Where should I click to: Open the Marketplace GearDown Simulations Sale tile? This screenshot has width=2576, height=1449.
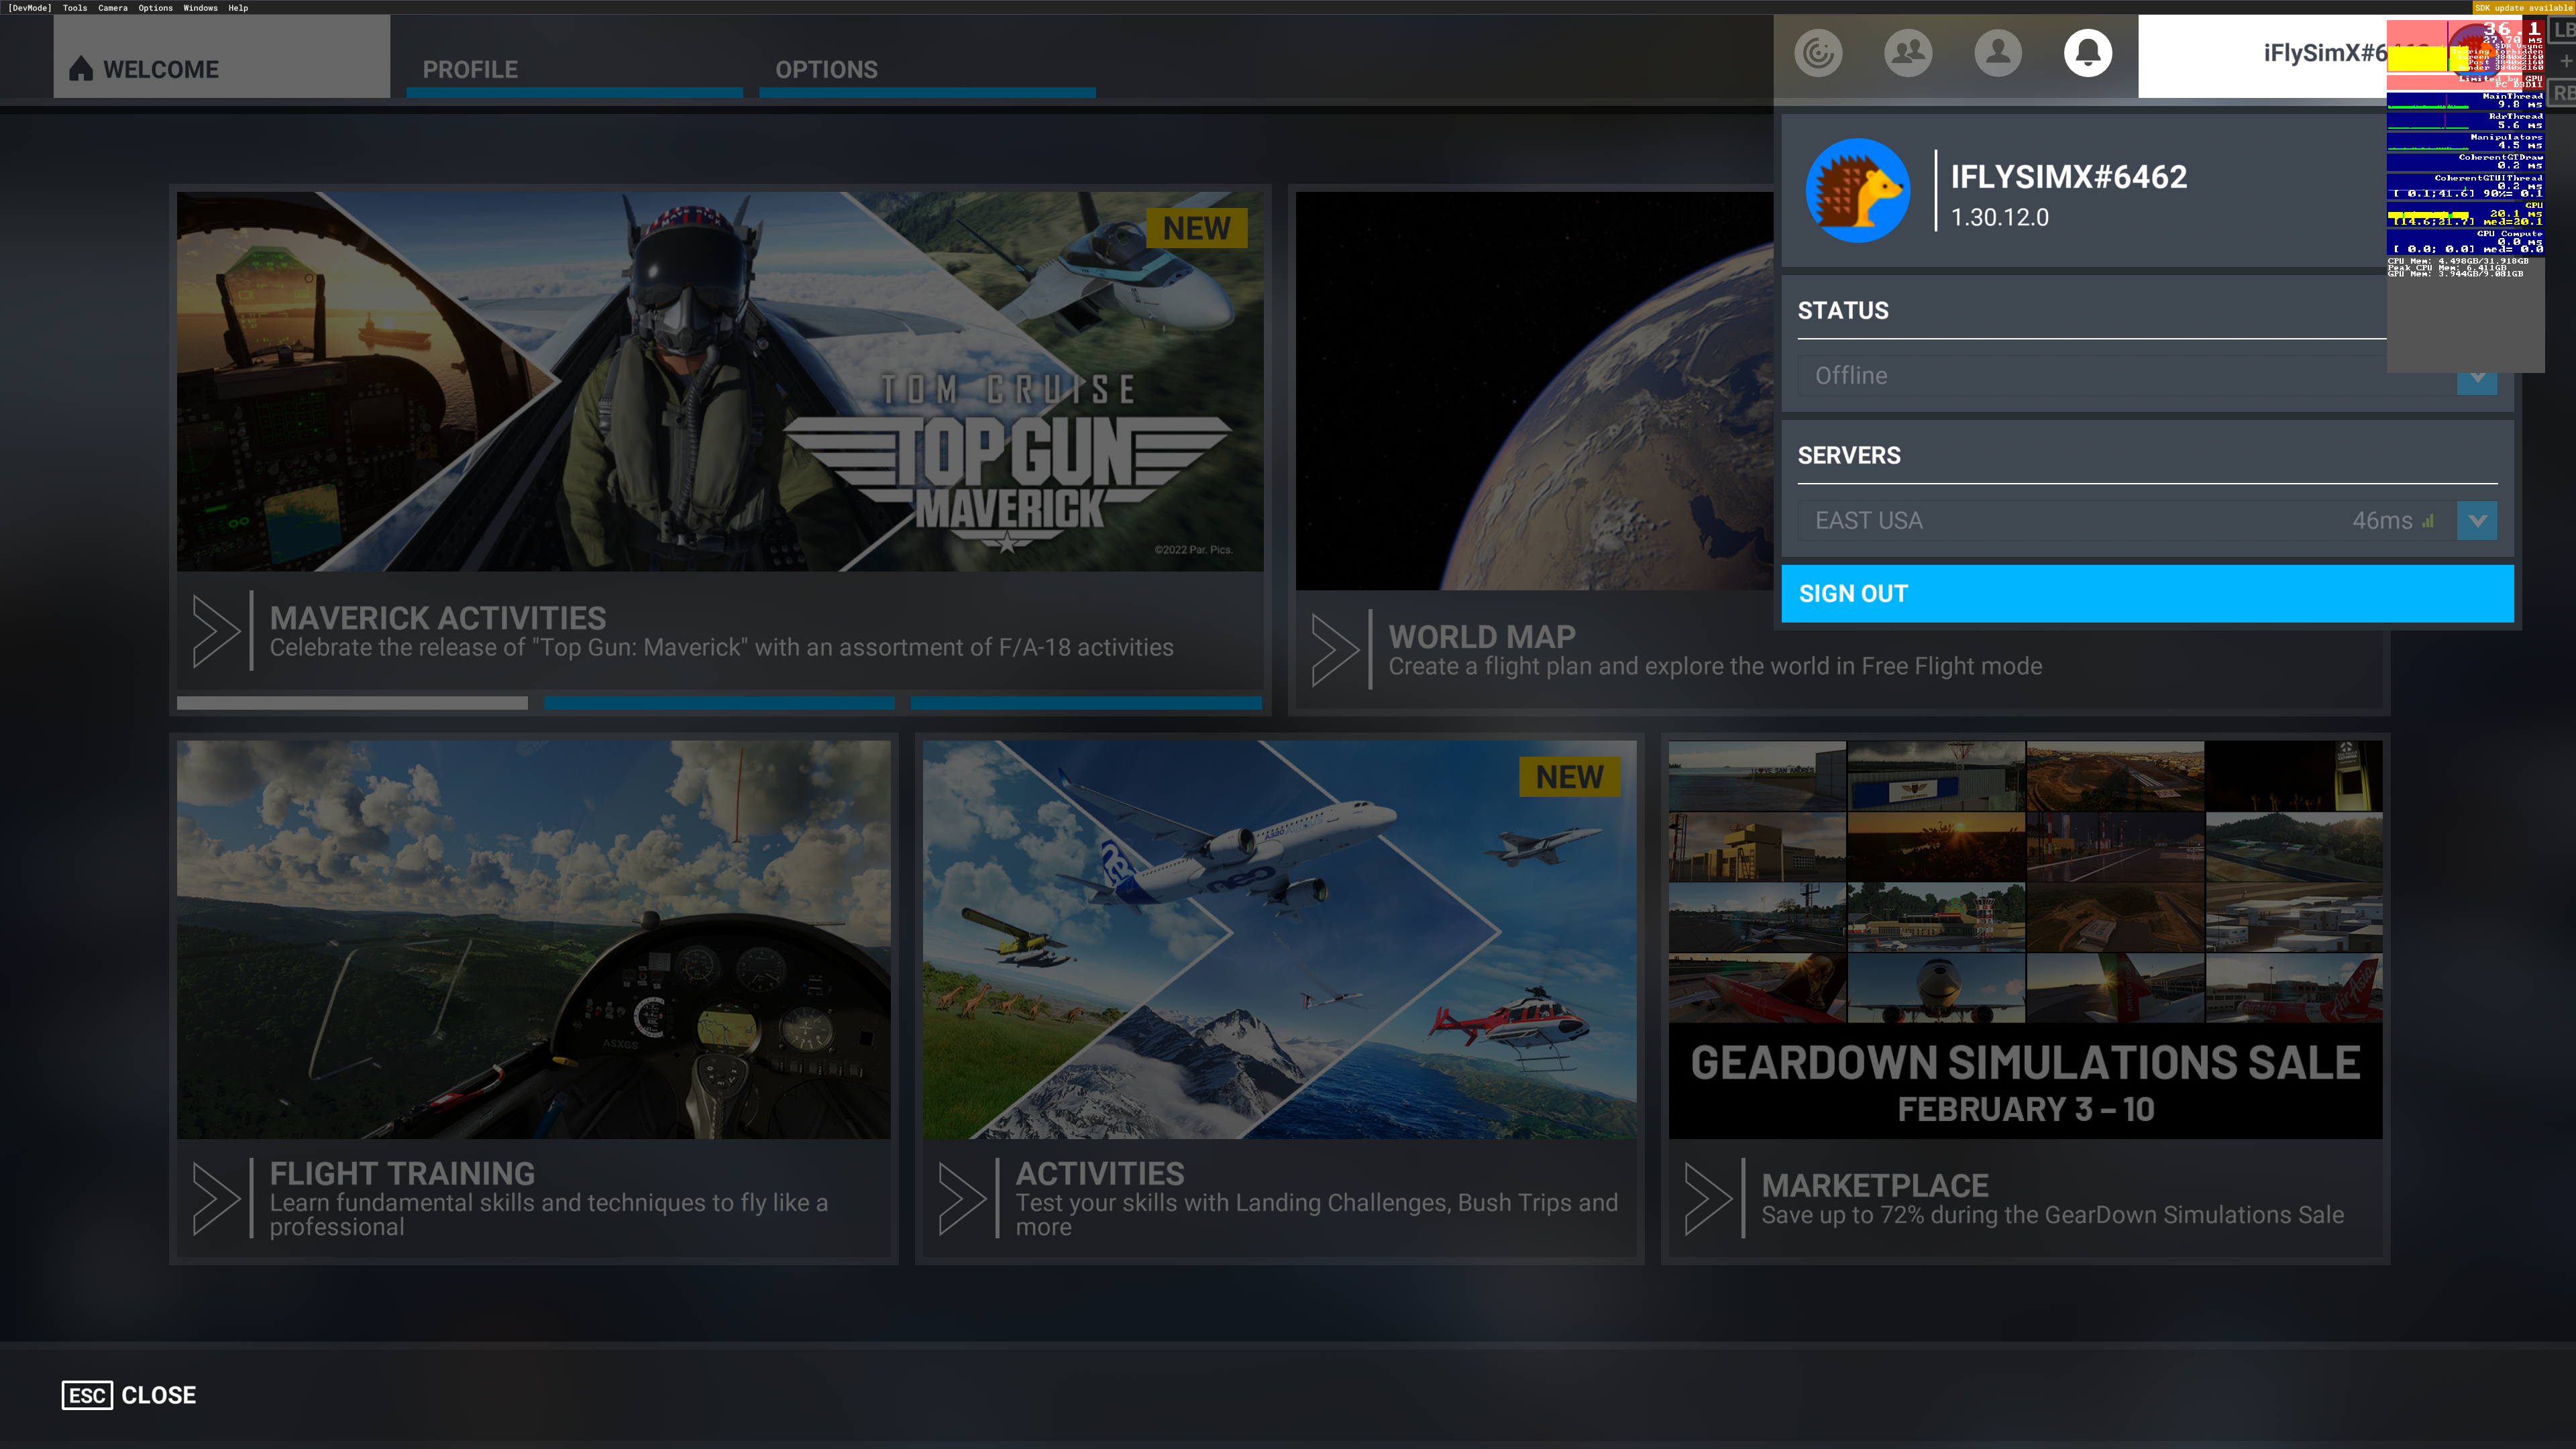tap(2025, 998)
